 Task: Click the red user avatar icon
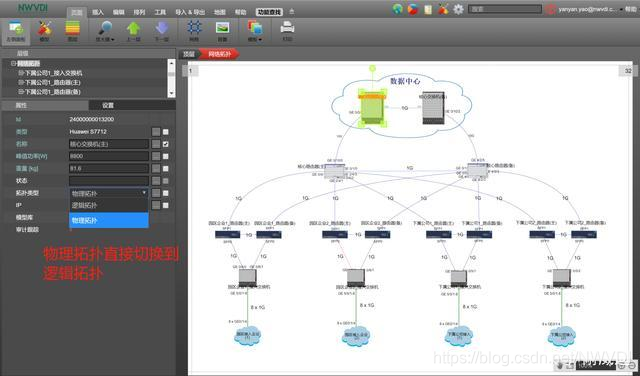pos(551,9)
